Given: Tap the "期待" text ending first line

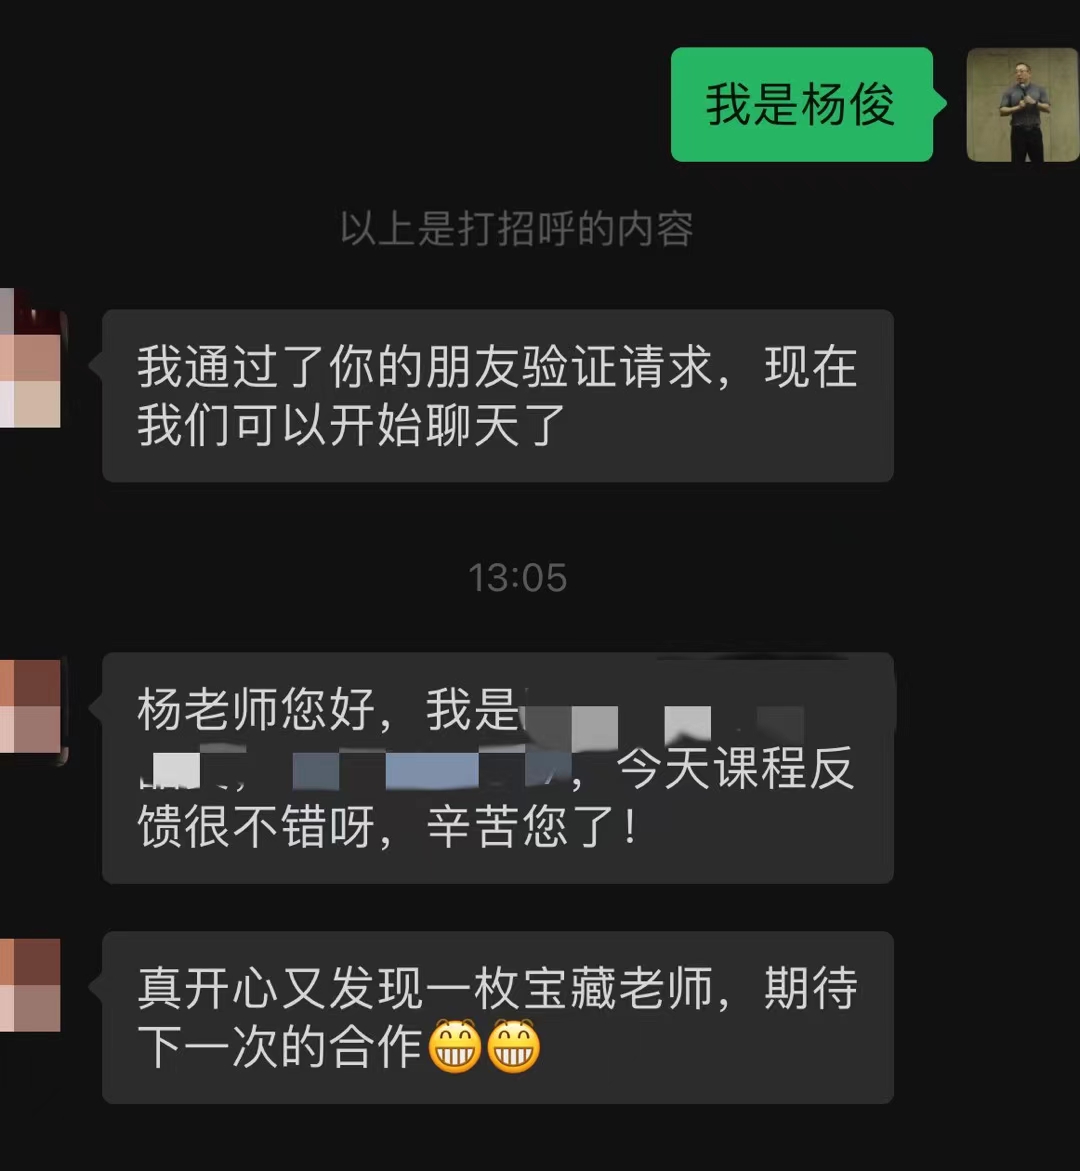Looking at the screenshot, I should pyautogui.click(x=811, y=988).
